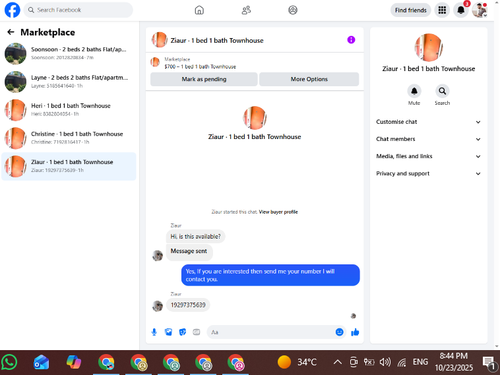Open the Facebook home logo

(12, 10)
